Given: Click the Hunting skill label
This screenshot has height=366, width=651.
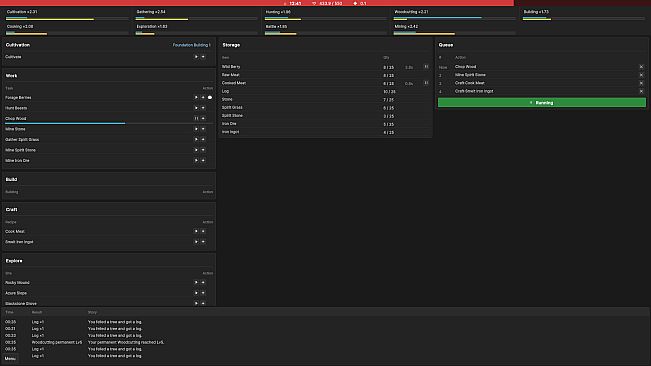Looking at the screenshot, I should pyautogui.click(x=278, y=12).
